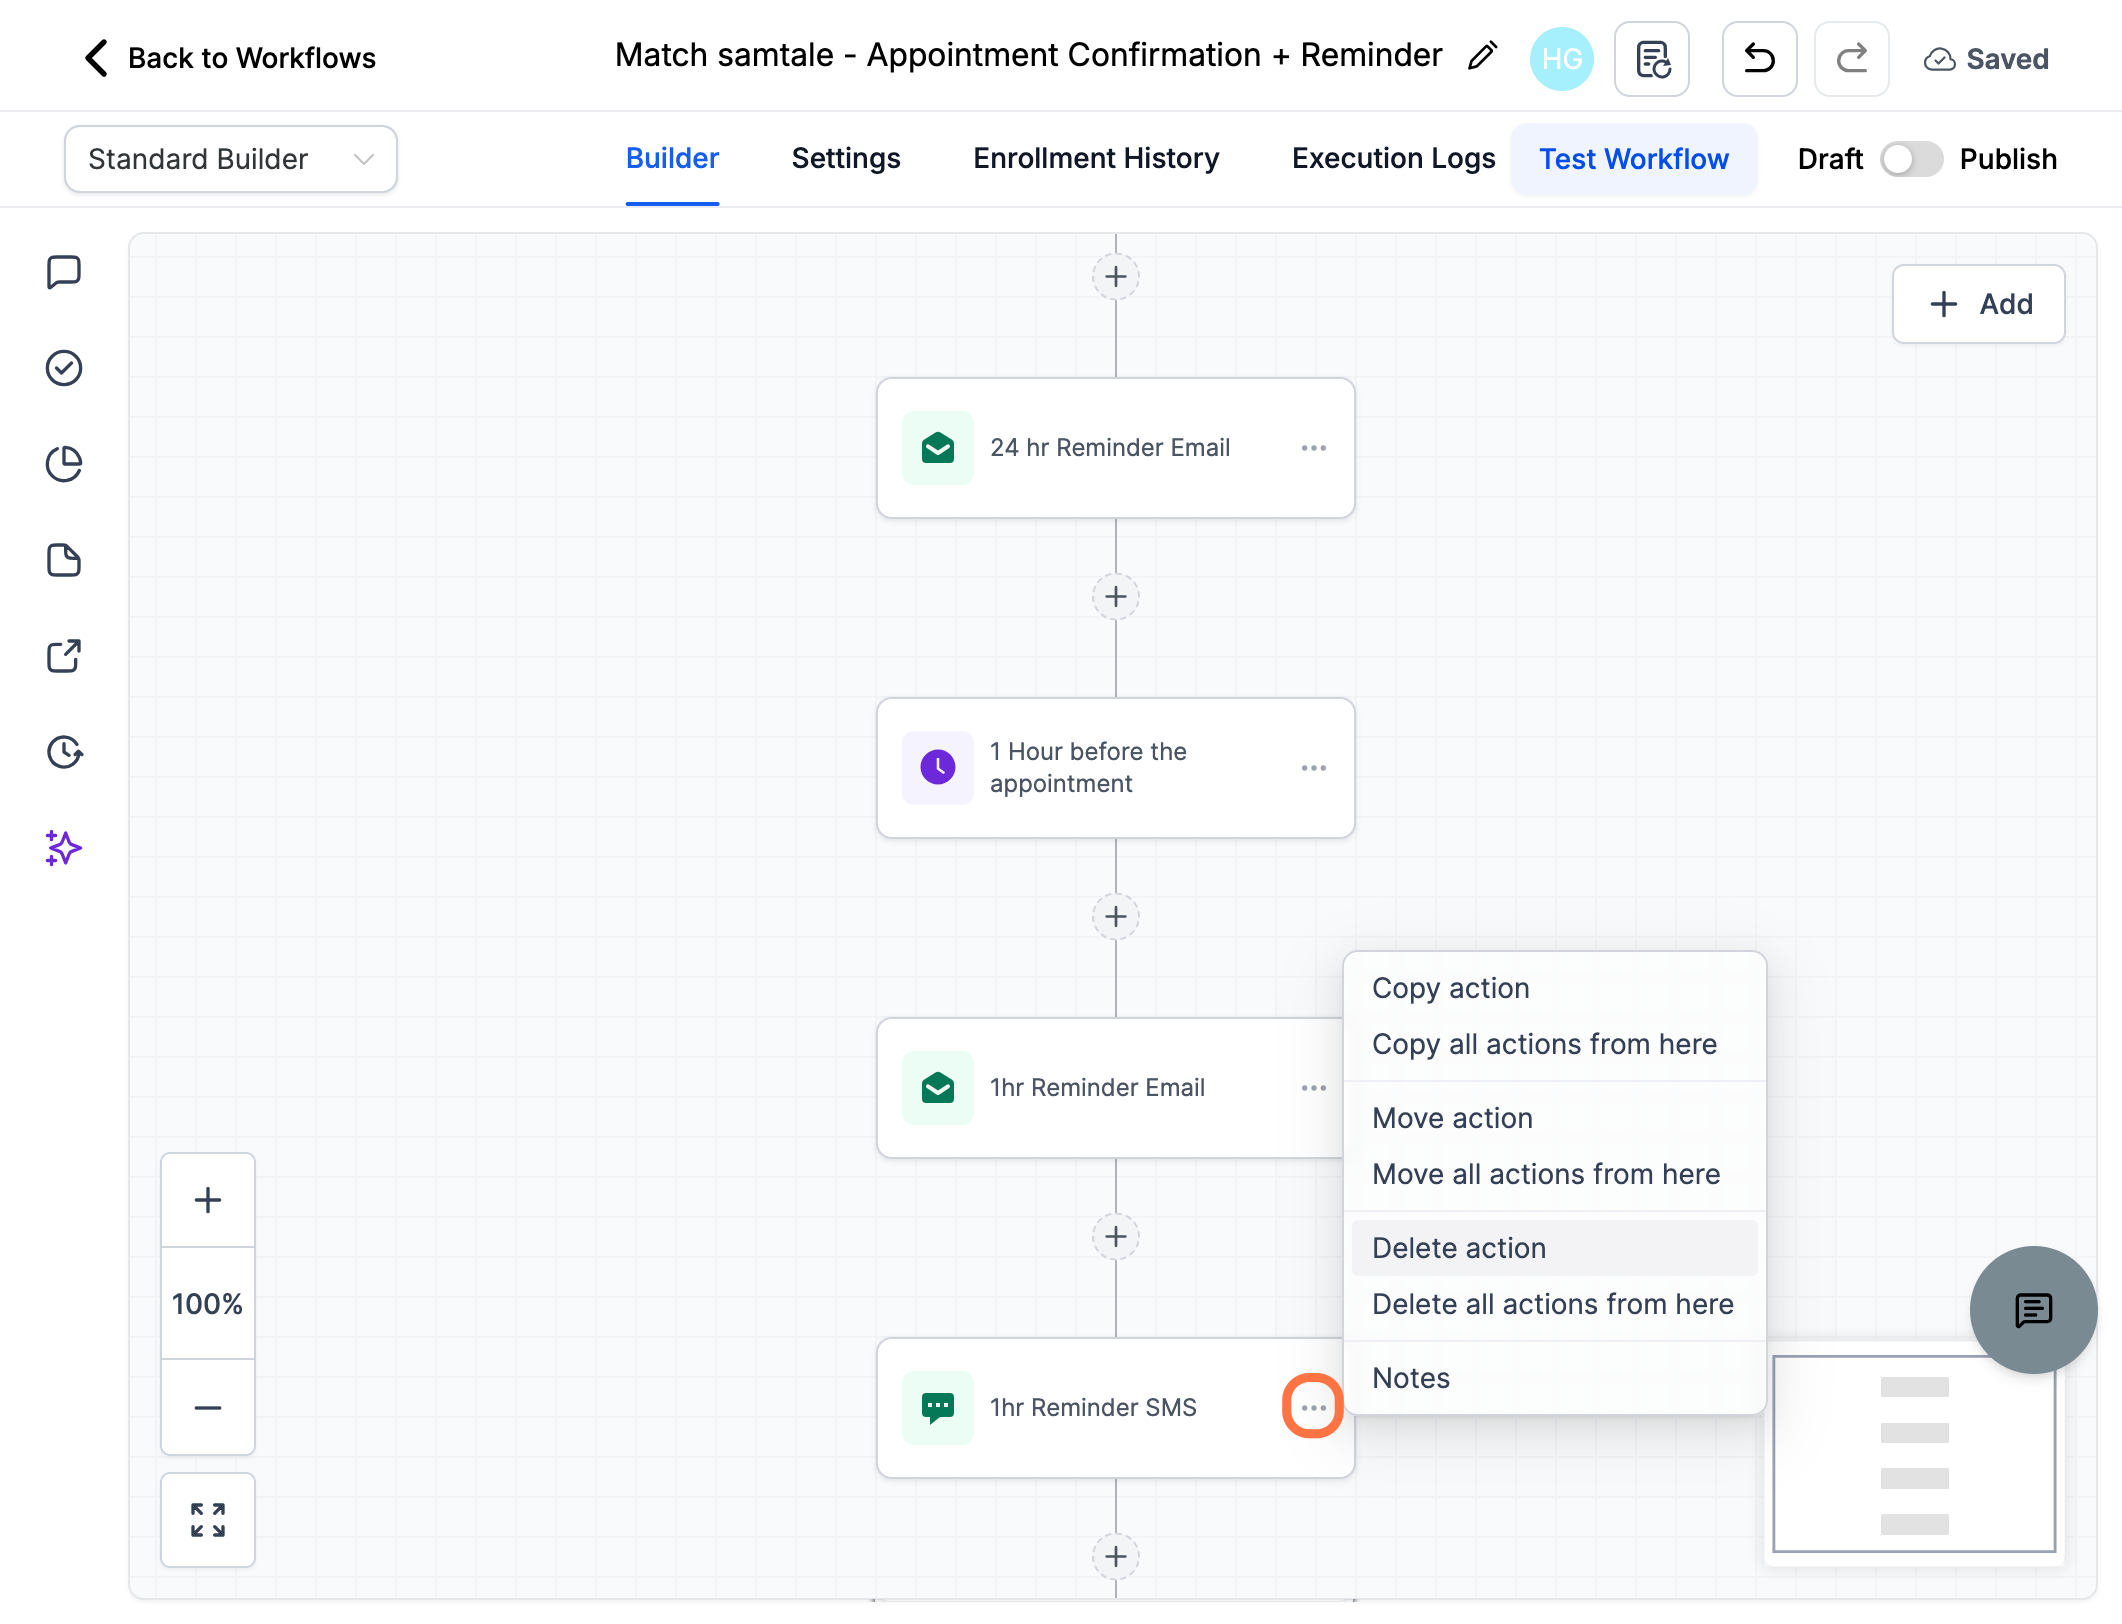
Task: Zoom in with the plus button
Action: 208,1200
